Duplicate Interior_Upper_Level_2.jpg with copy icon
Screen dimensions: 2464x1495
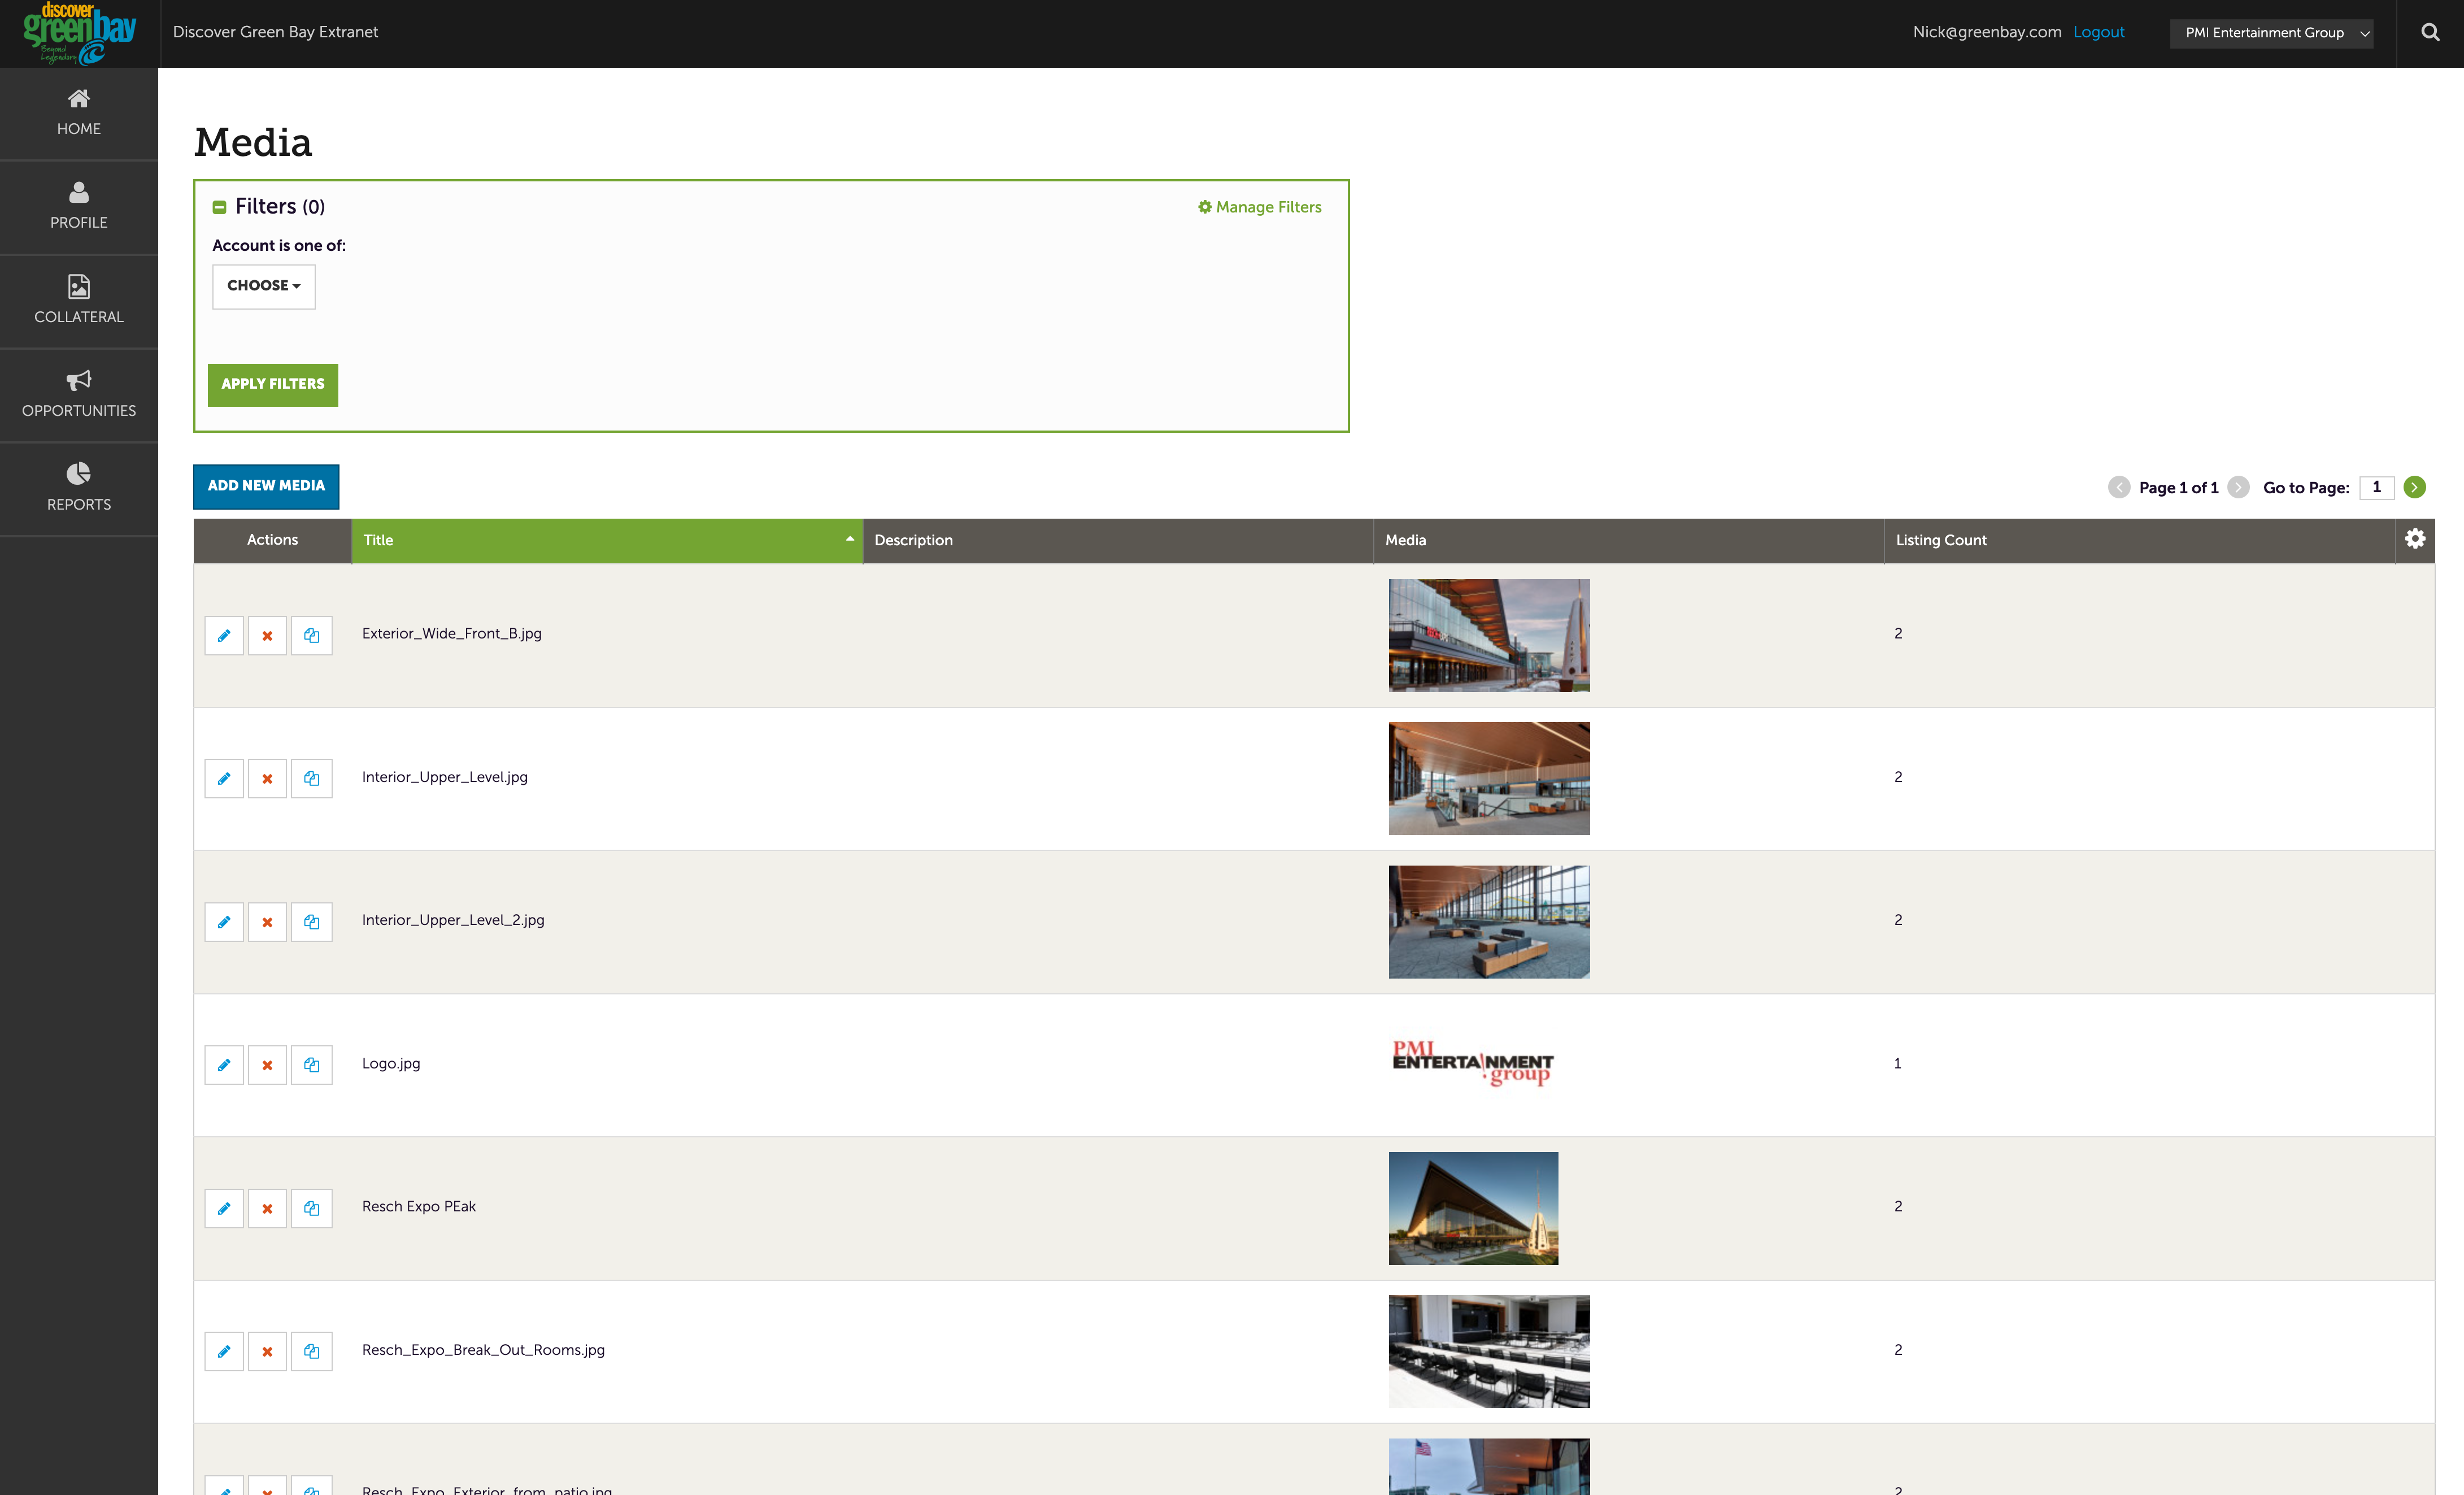point(311,921)
